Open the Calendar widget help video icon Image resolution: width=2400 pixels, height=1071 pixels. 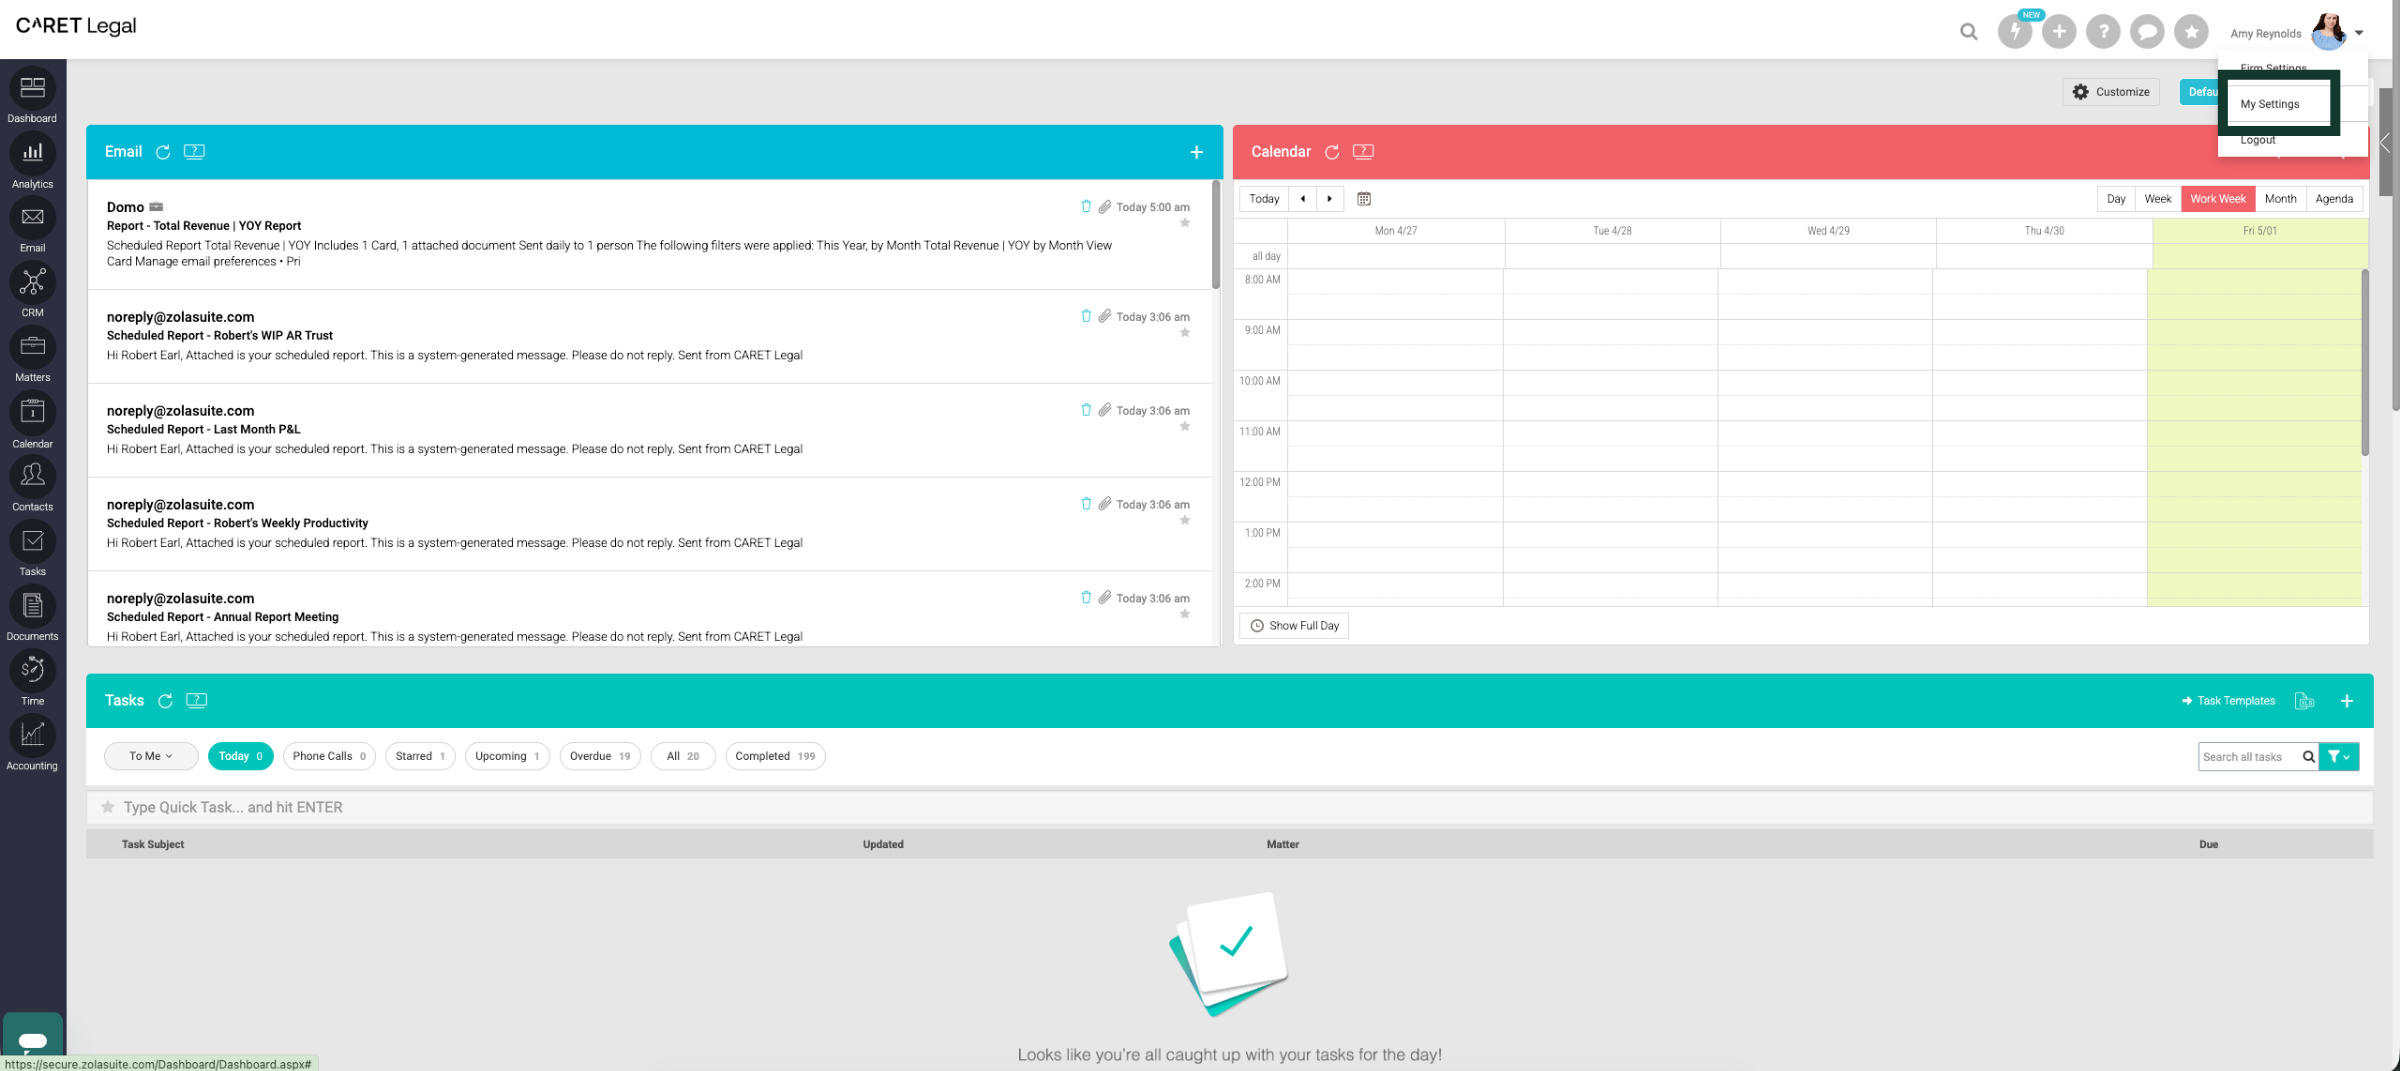tap(1363, 152)
